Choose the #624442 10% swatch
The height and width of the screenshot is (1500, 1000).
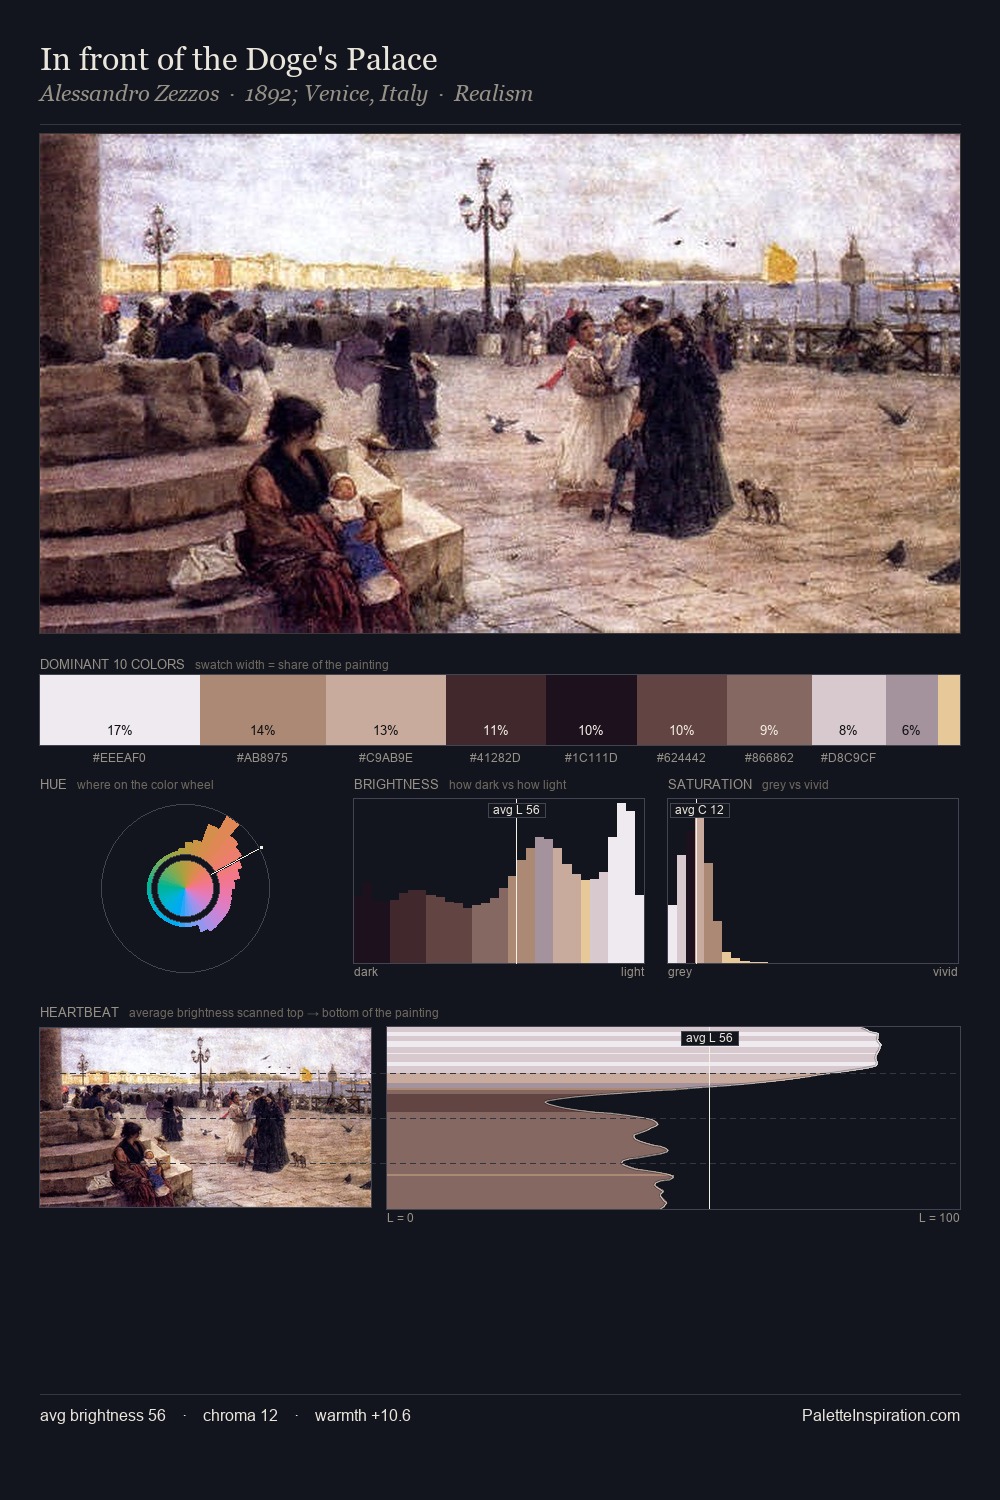pos(682,710)
